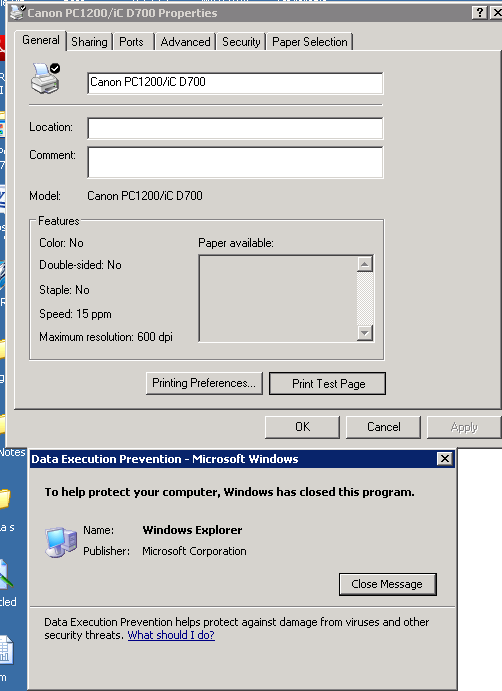Click the Model value 'Canon PC1200/iC D700'
This screenshot has height=691, width=502.
tap(145, 196)
